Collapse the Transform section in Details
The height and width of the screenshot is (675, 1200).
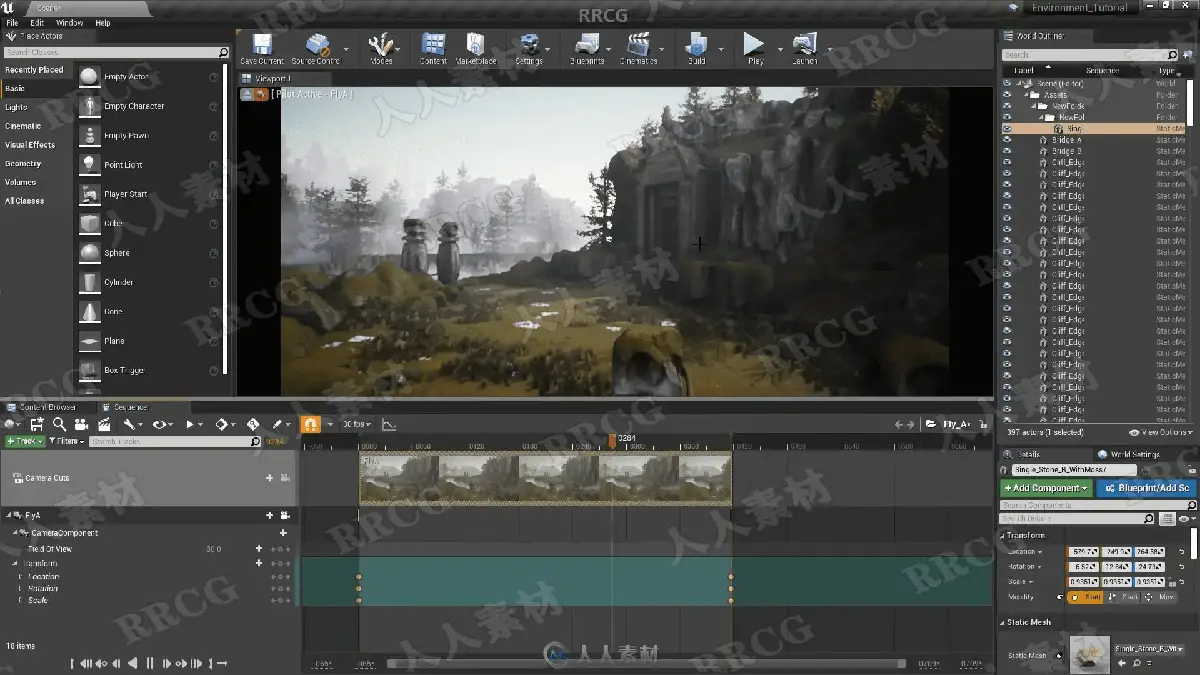[1004, 535]
